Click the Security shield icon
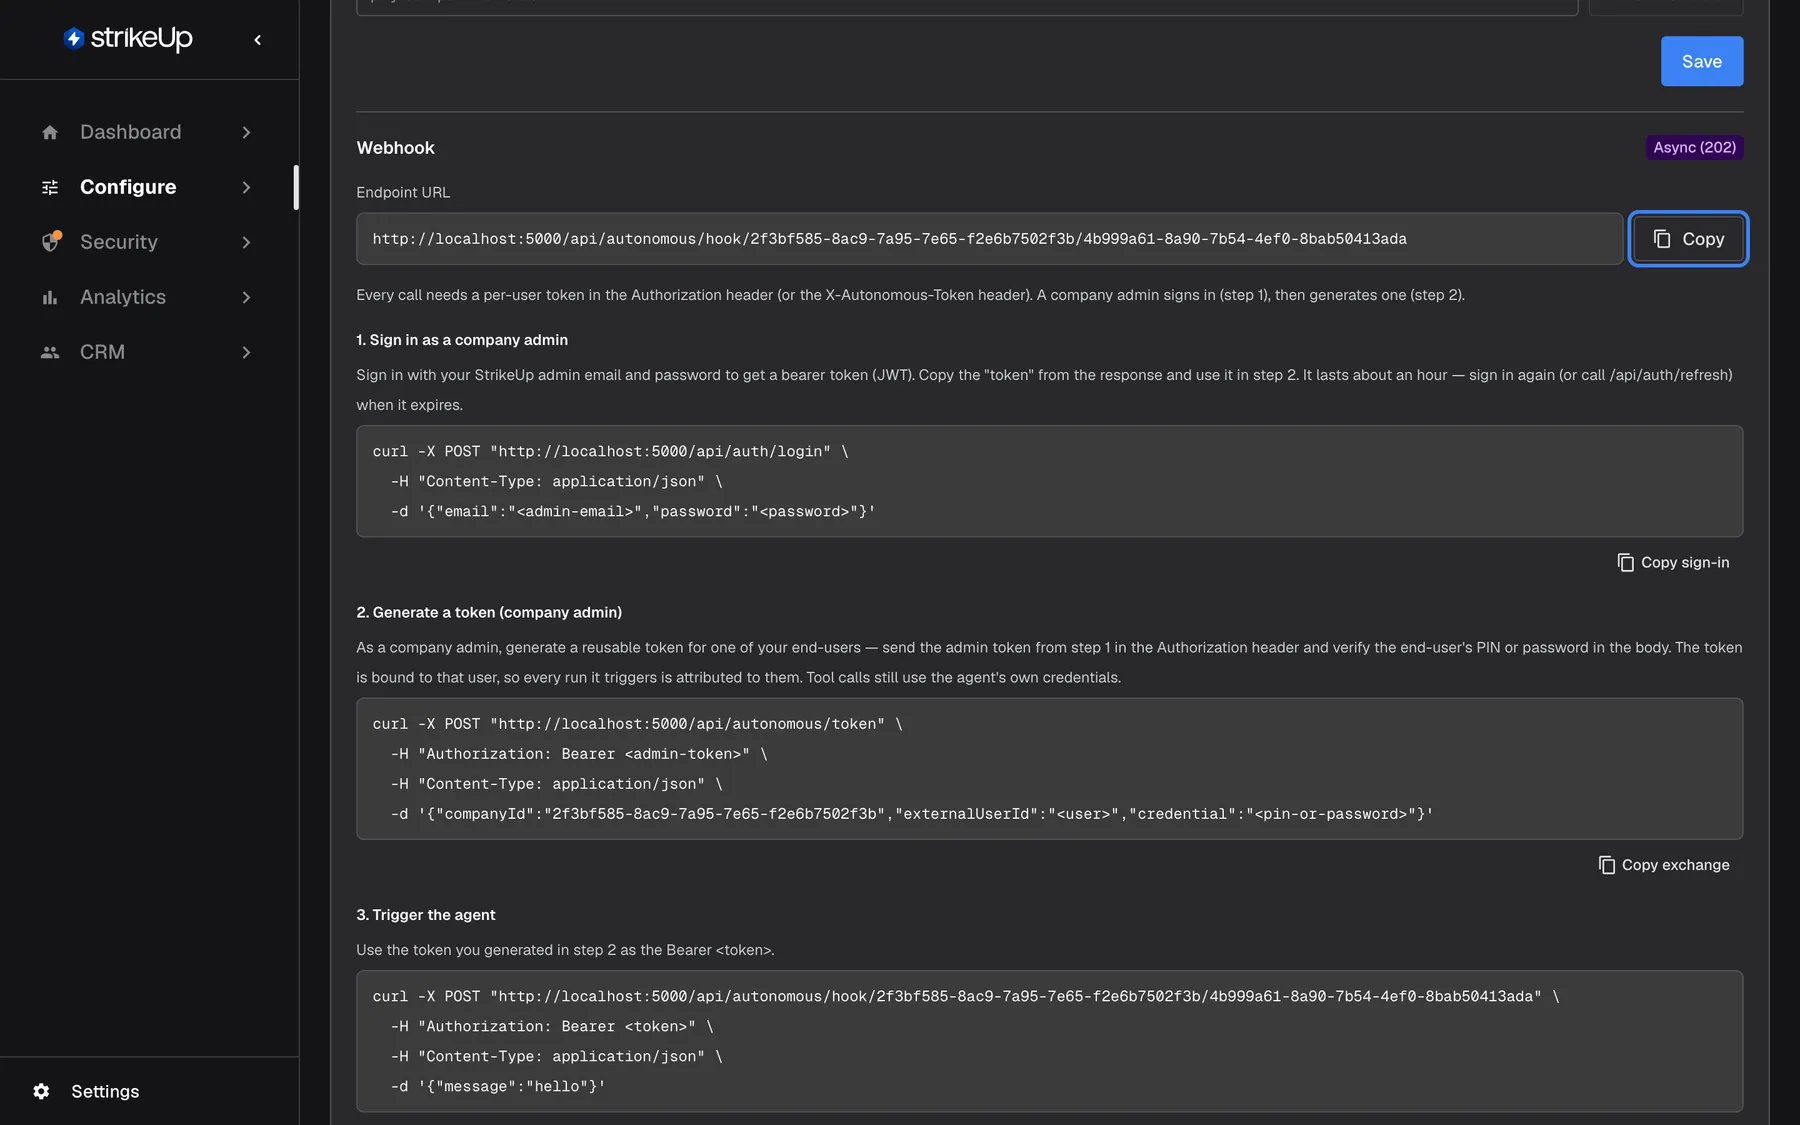1800x1125 pixels. [50, 242]
